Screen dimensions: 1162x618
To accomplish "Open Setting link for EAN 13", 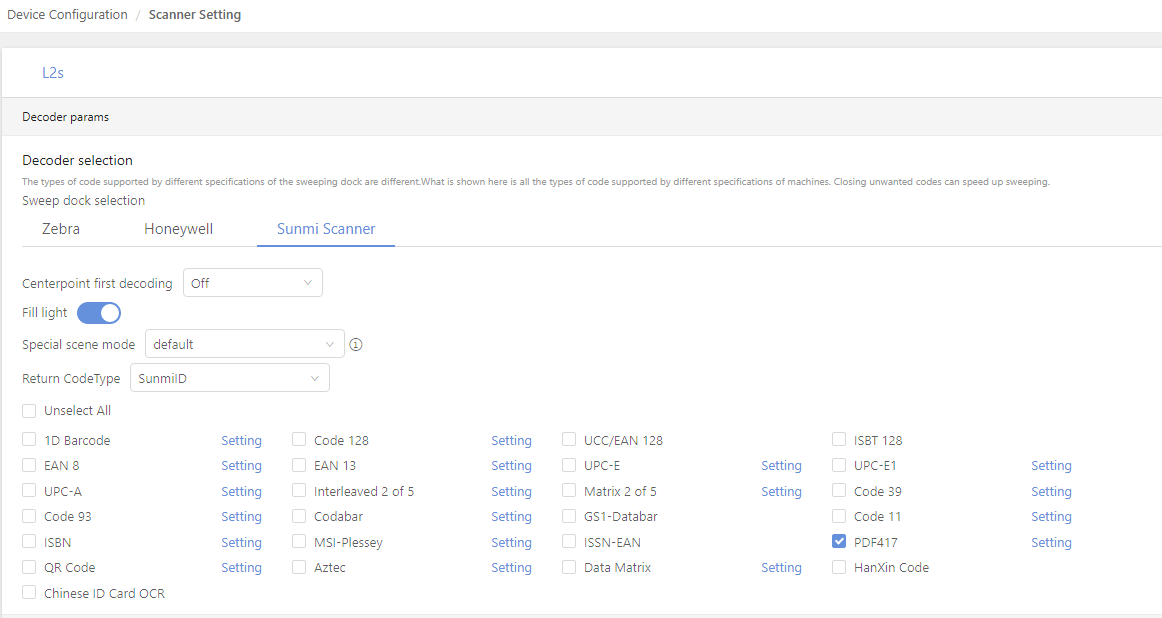I will [511, 466].
